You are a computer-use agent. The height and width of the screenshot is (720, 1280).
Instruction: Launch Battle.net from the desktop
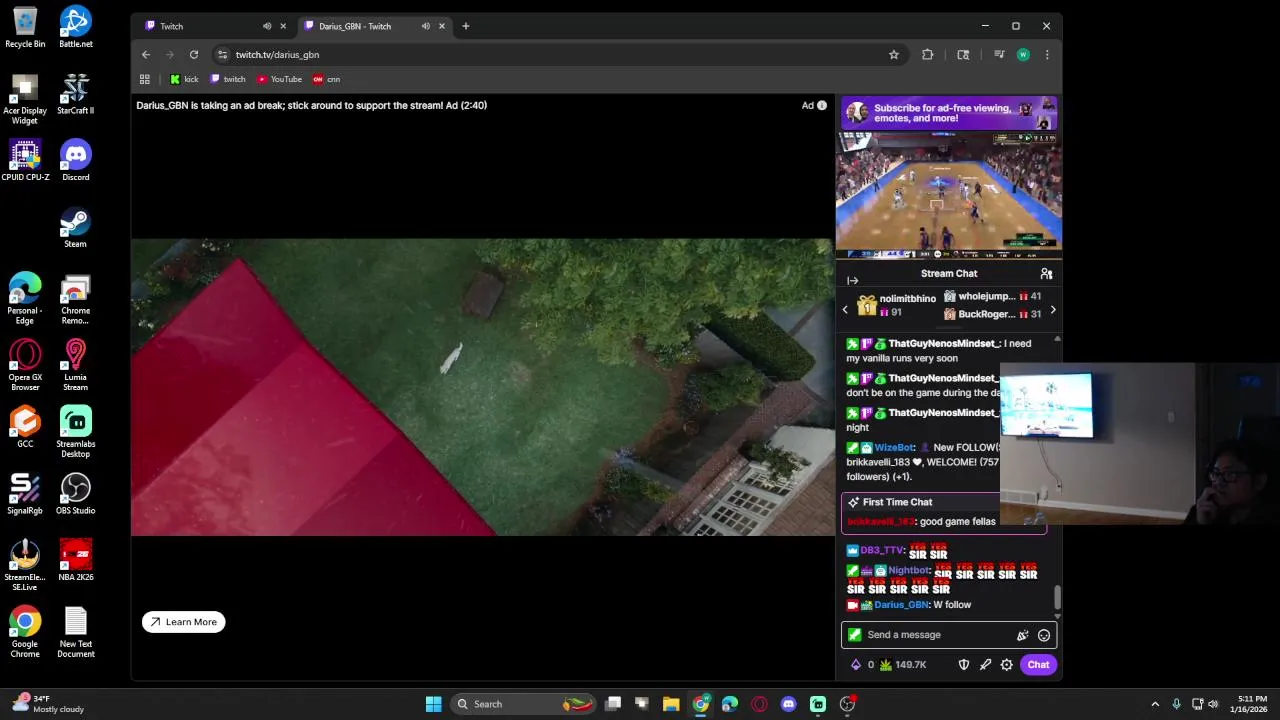(75, 27)
